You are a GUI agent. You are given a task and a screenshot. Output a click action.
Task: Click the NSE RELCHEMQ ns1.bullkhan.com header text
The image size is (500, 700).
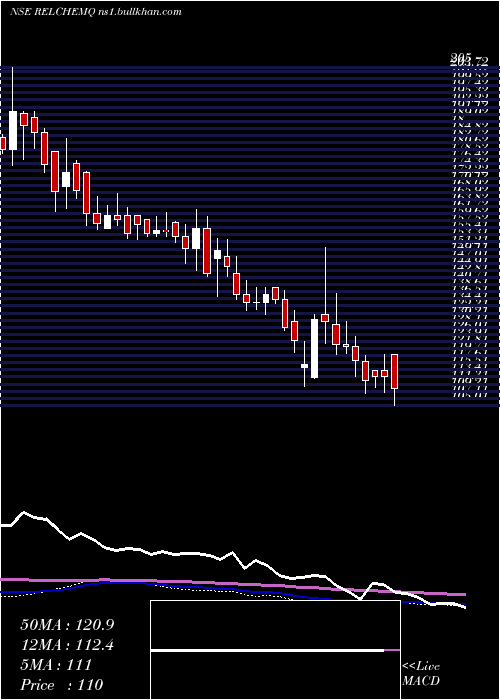coord(96,12)
